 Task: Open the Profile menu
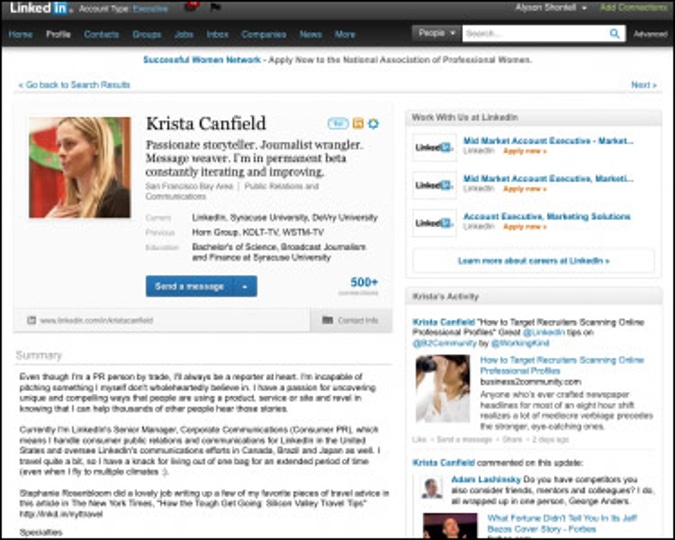pos(58,34)
